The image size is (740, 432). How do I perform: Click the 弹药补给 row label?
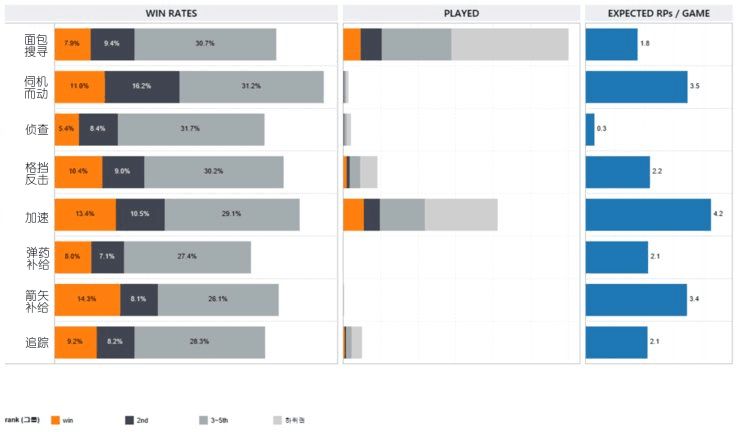[x=35, y=258]
